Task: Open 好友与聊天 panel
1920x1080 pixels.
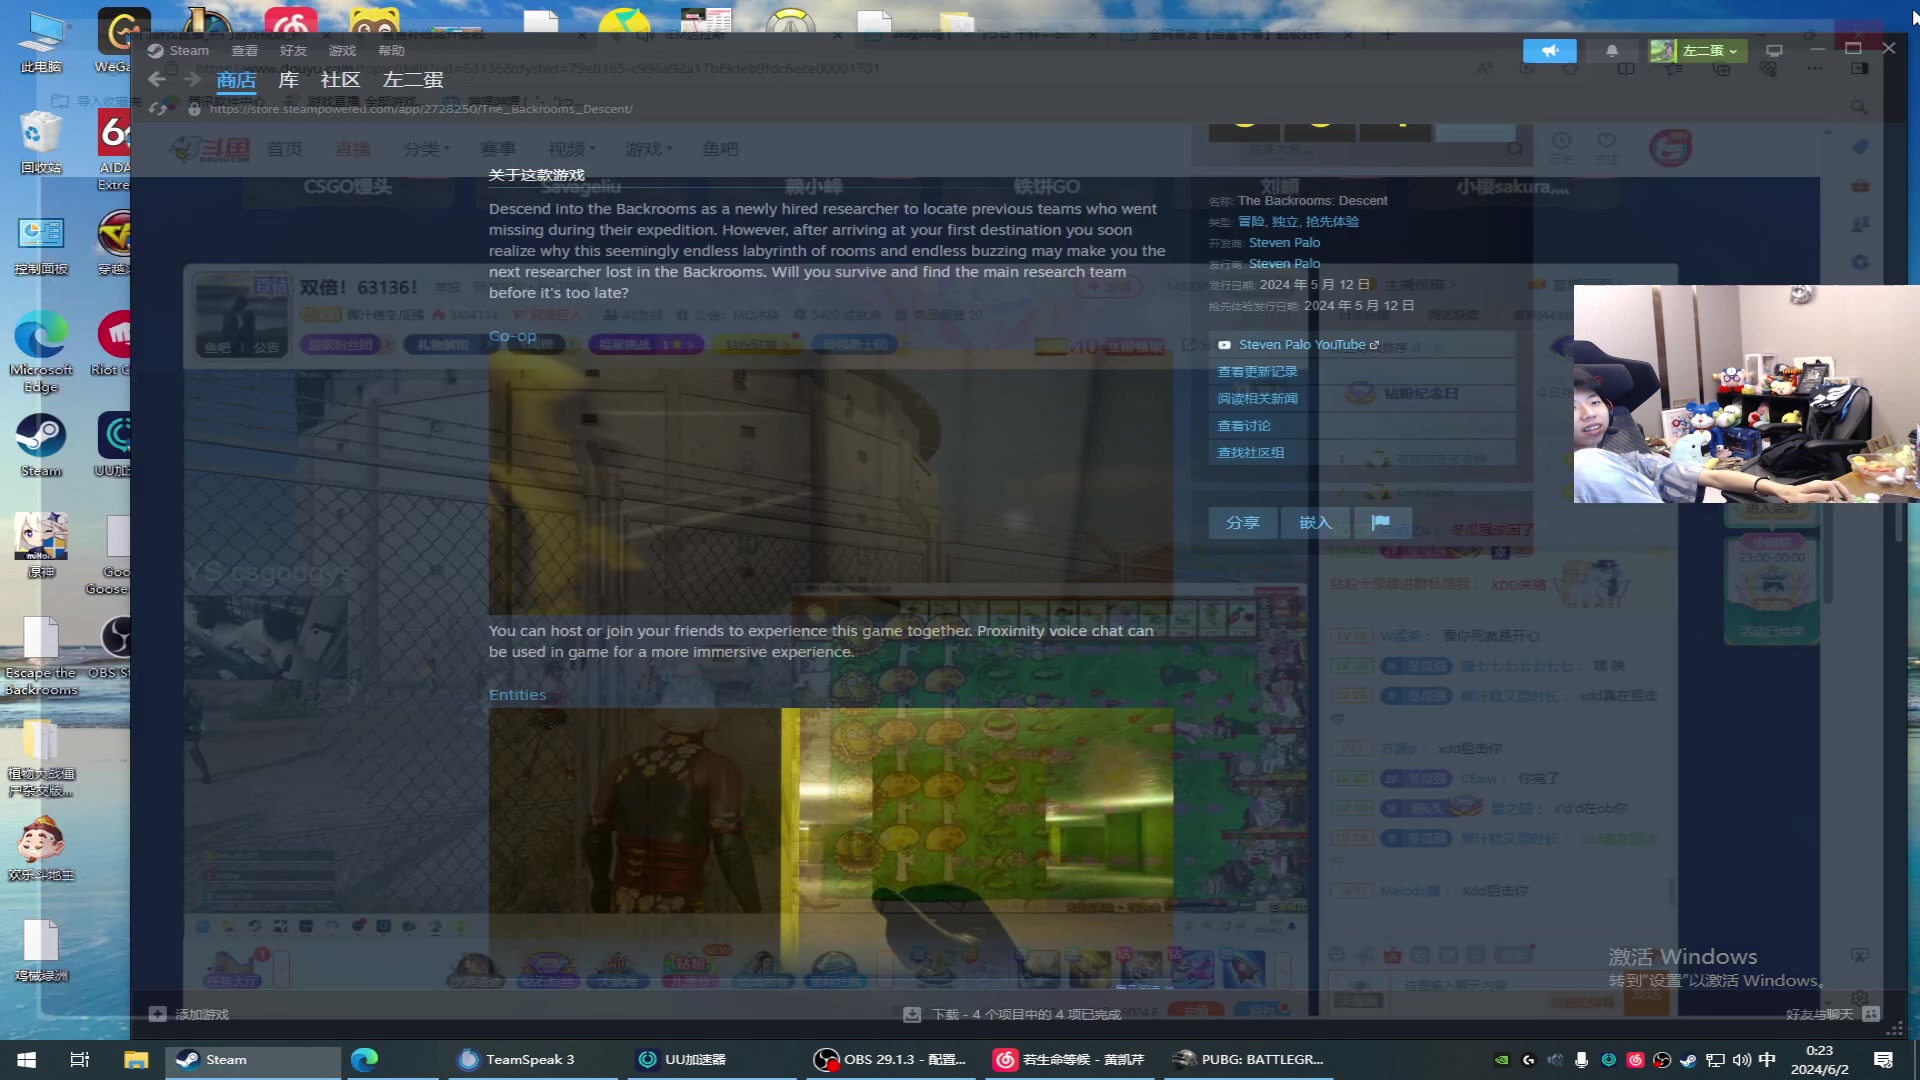Action: point(1832,1014)
